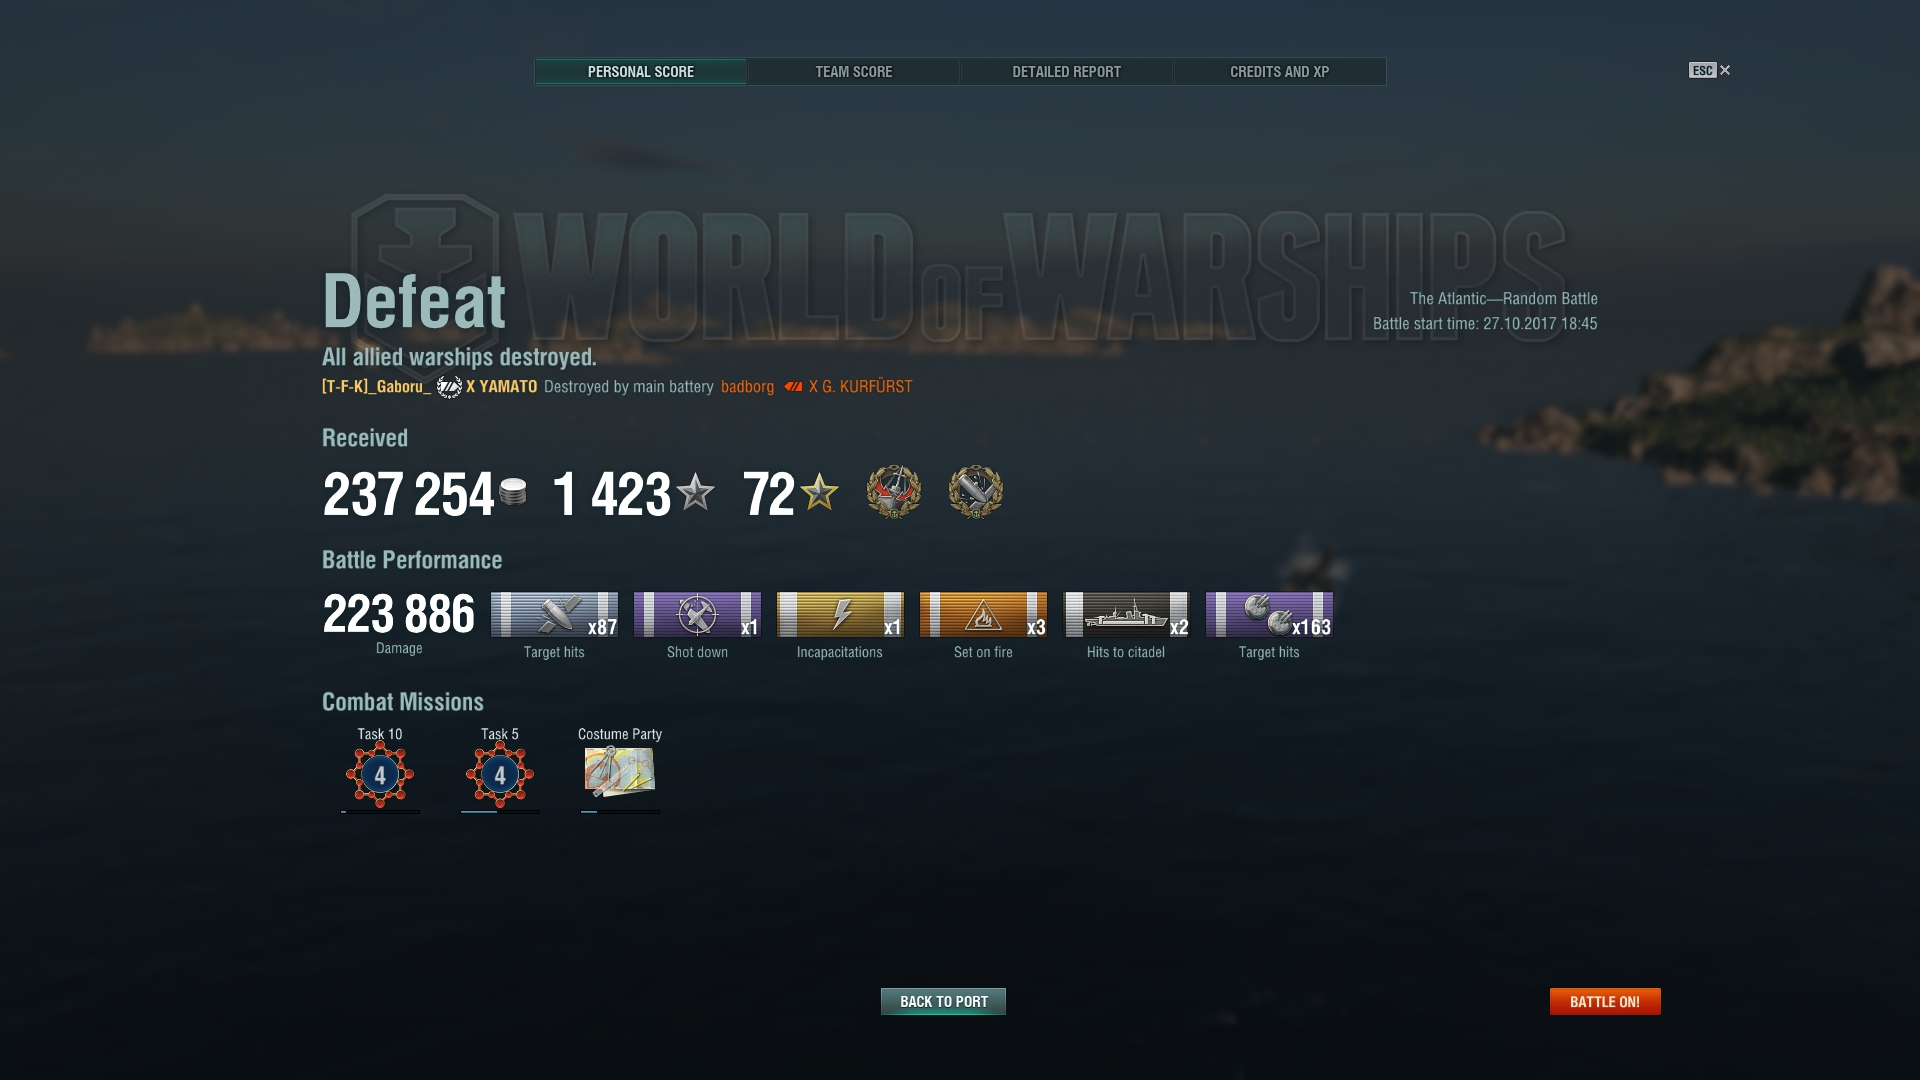Click the first achievement medal icon

pyautogui.click(x=894, y=492)
